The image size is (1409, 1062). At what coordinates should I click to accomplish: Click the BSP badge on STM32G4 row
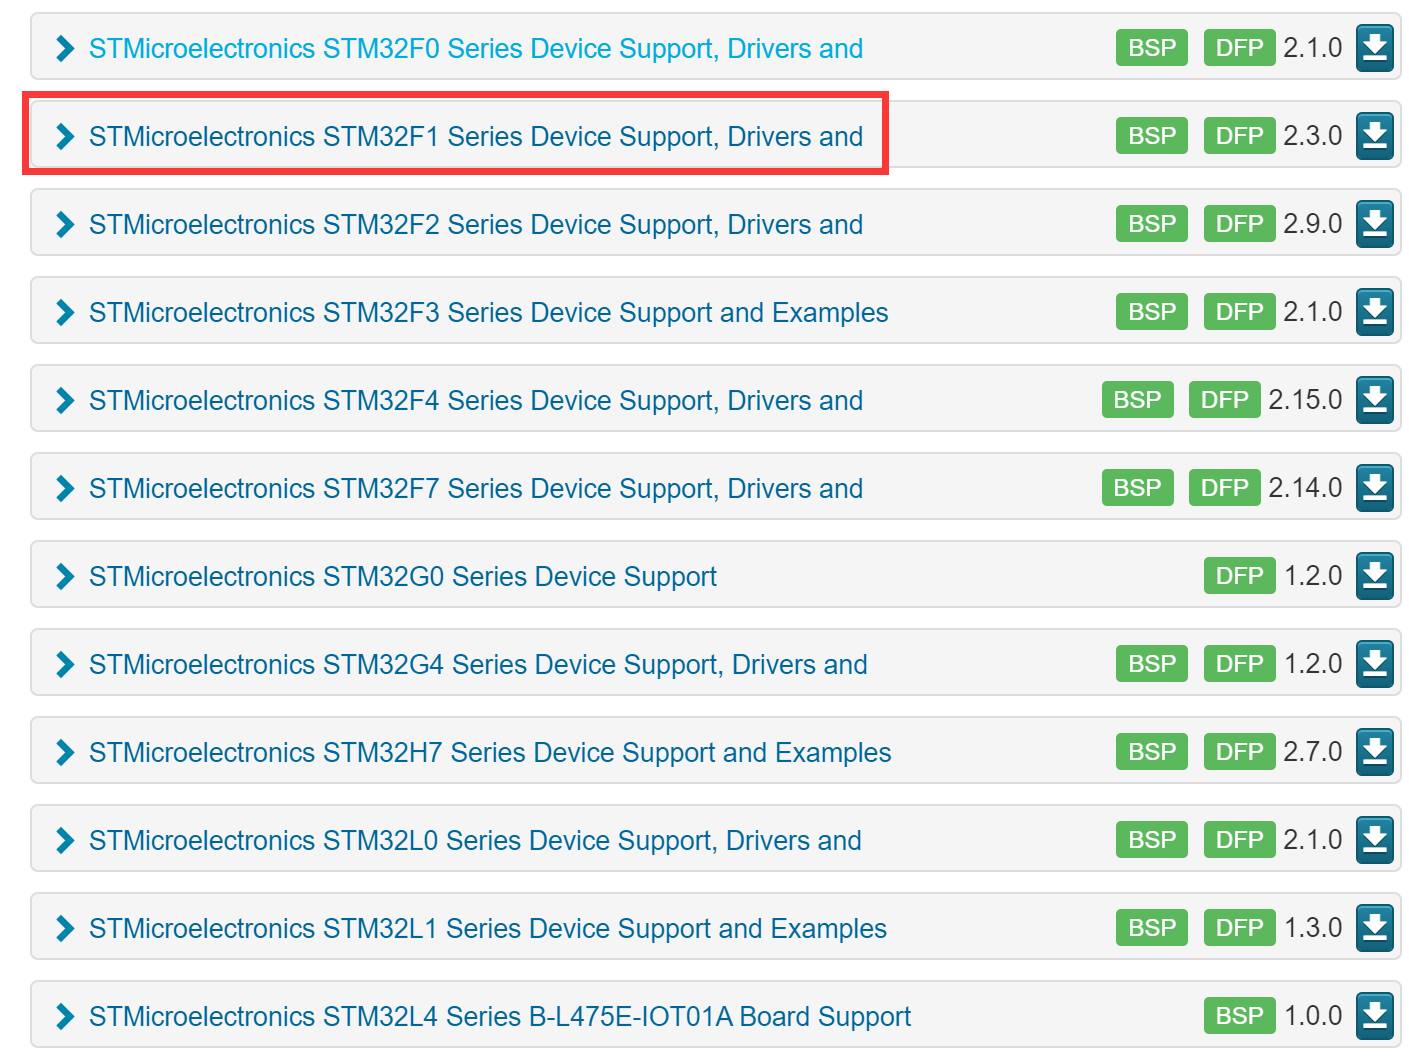(1152, 664)
